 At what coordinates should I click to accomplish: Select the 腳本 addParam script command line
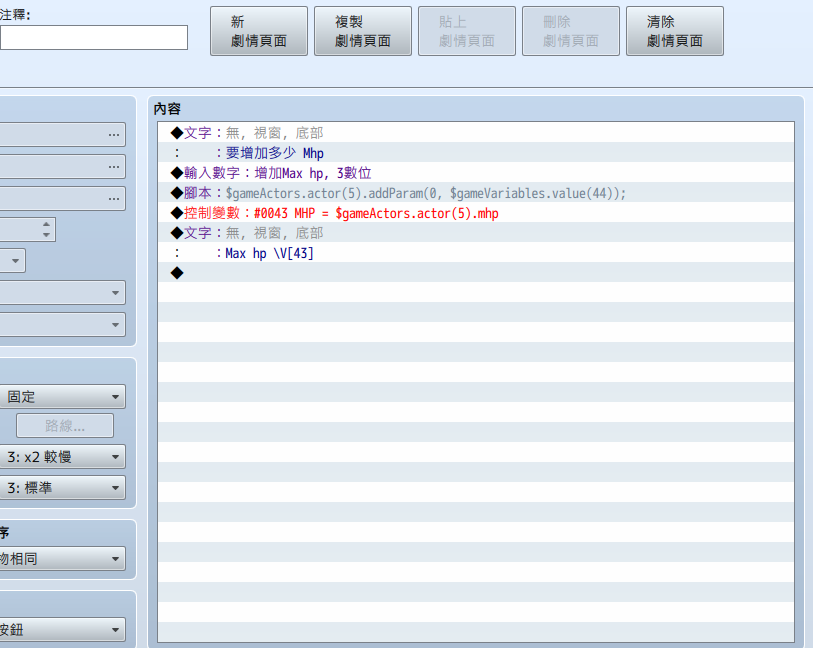tap(476, 193)
